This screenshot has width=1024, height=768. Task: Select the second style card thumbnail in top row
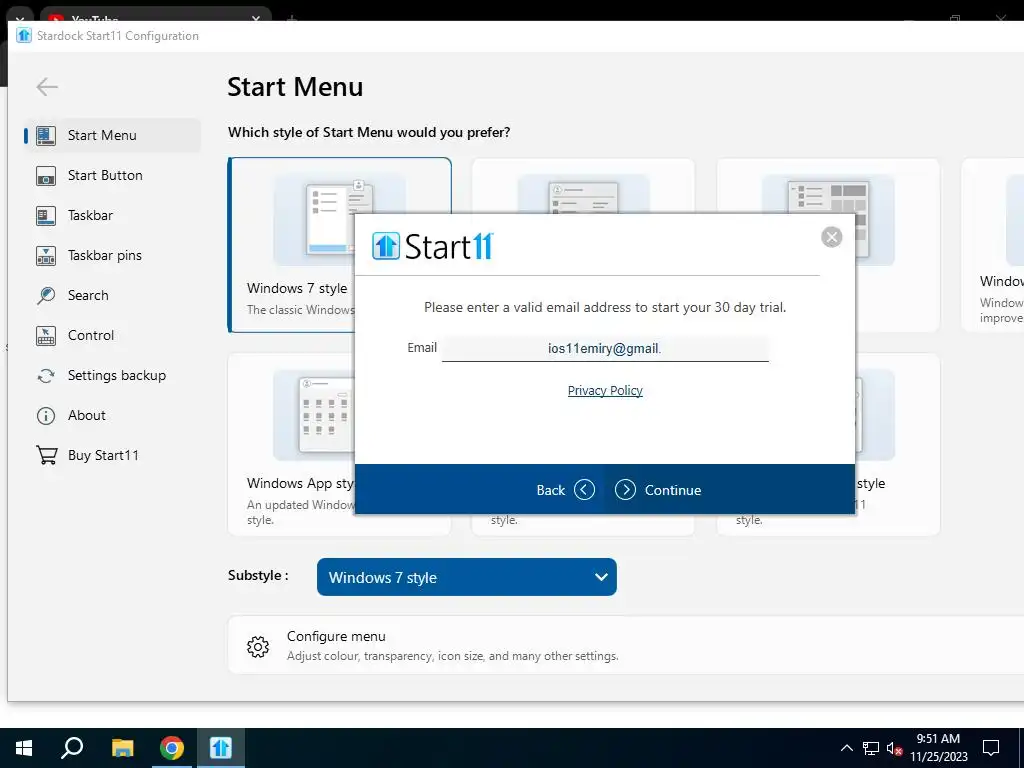coord(584,196)
